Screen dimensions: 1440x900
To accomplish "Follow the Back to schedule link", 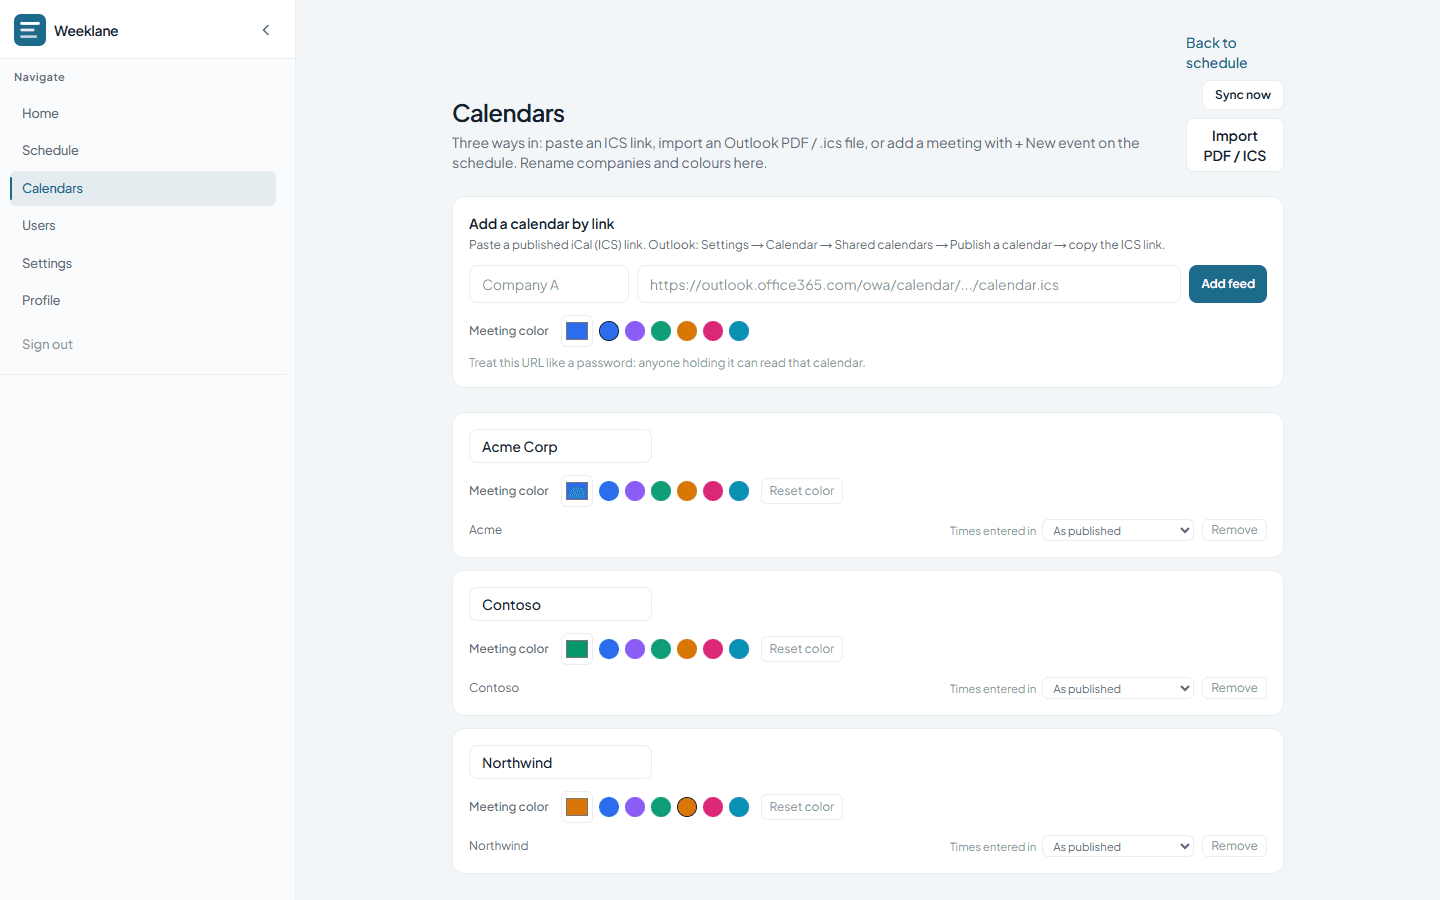I will pyautogui.click(x=1216, y=53).
